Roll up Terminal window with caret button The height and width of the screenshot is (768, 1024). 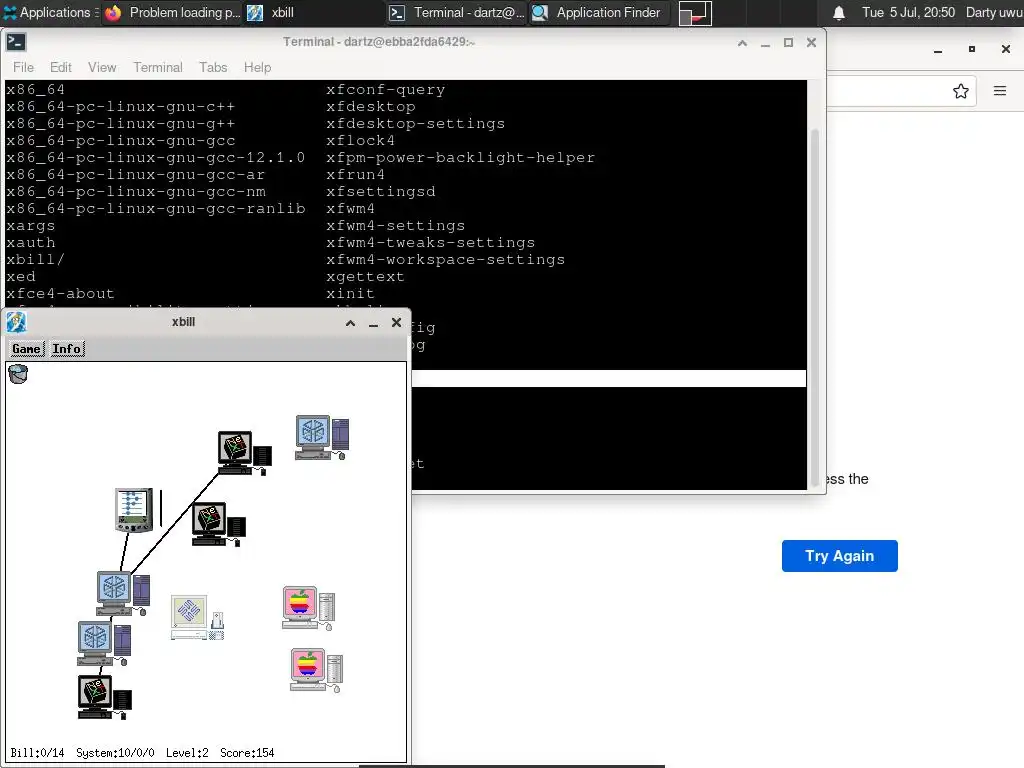coord(743,42)
